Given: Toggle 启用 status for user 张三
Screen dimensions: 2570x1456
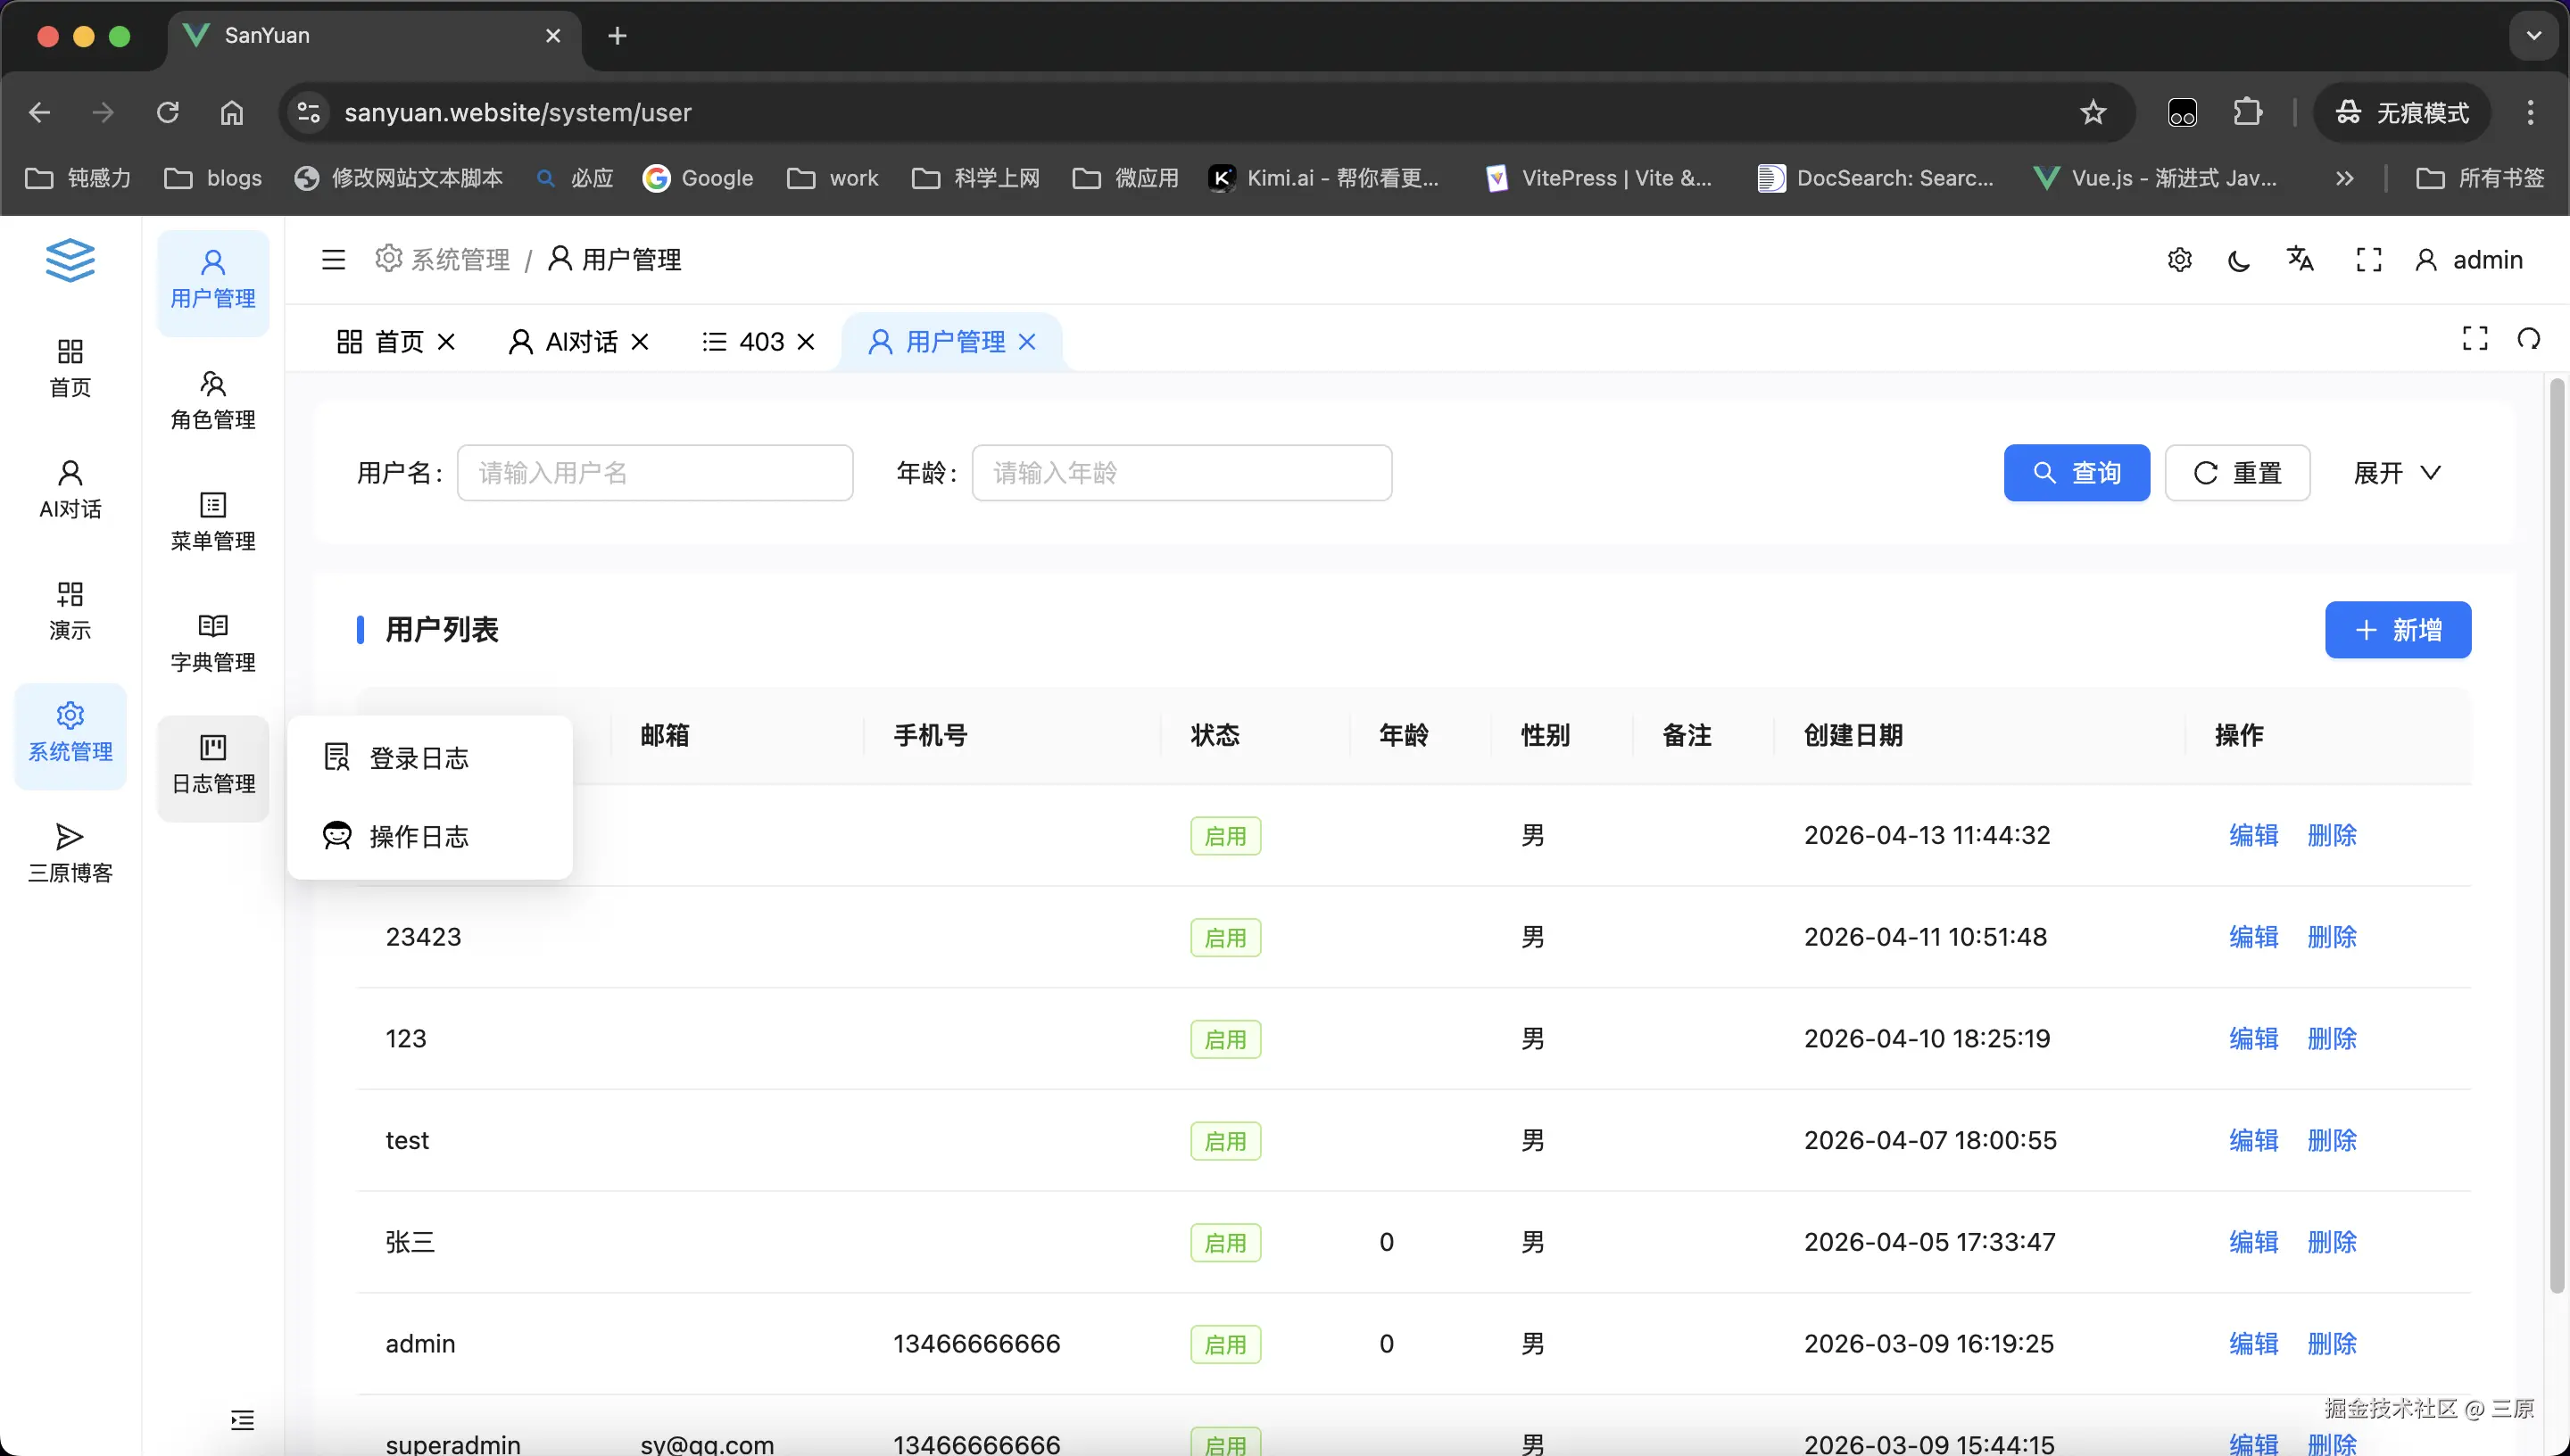Looking at the screenshot, I should pos(1225,1242).
